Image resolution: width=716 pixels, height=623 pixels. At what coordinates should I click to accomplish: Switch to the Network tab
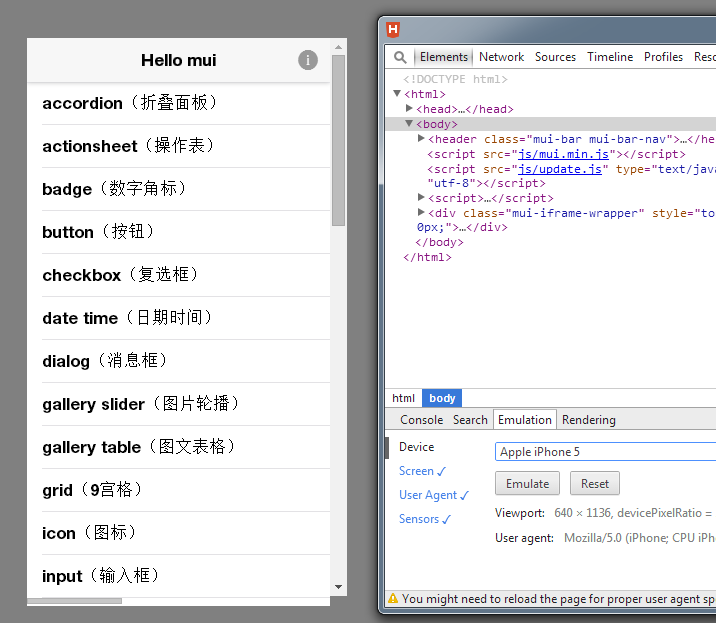(x=501, y=57)
